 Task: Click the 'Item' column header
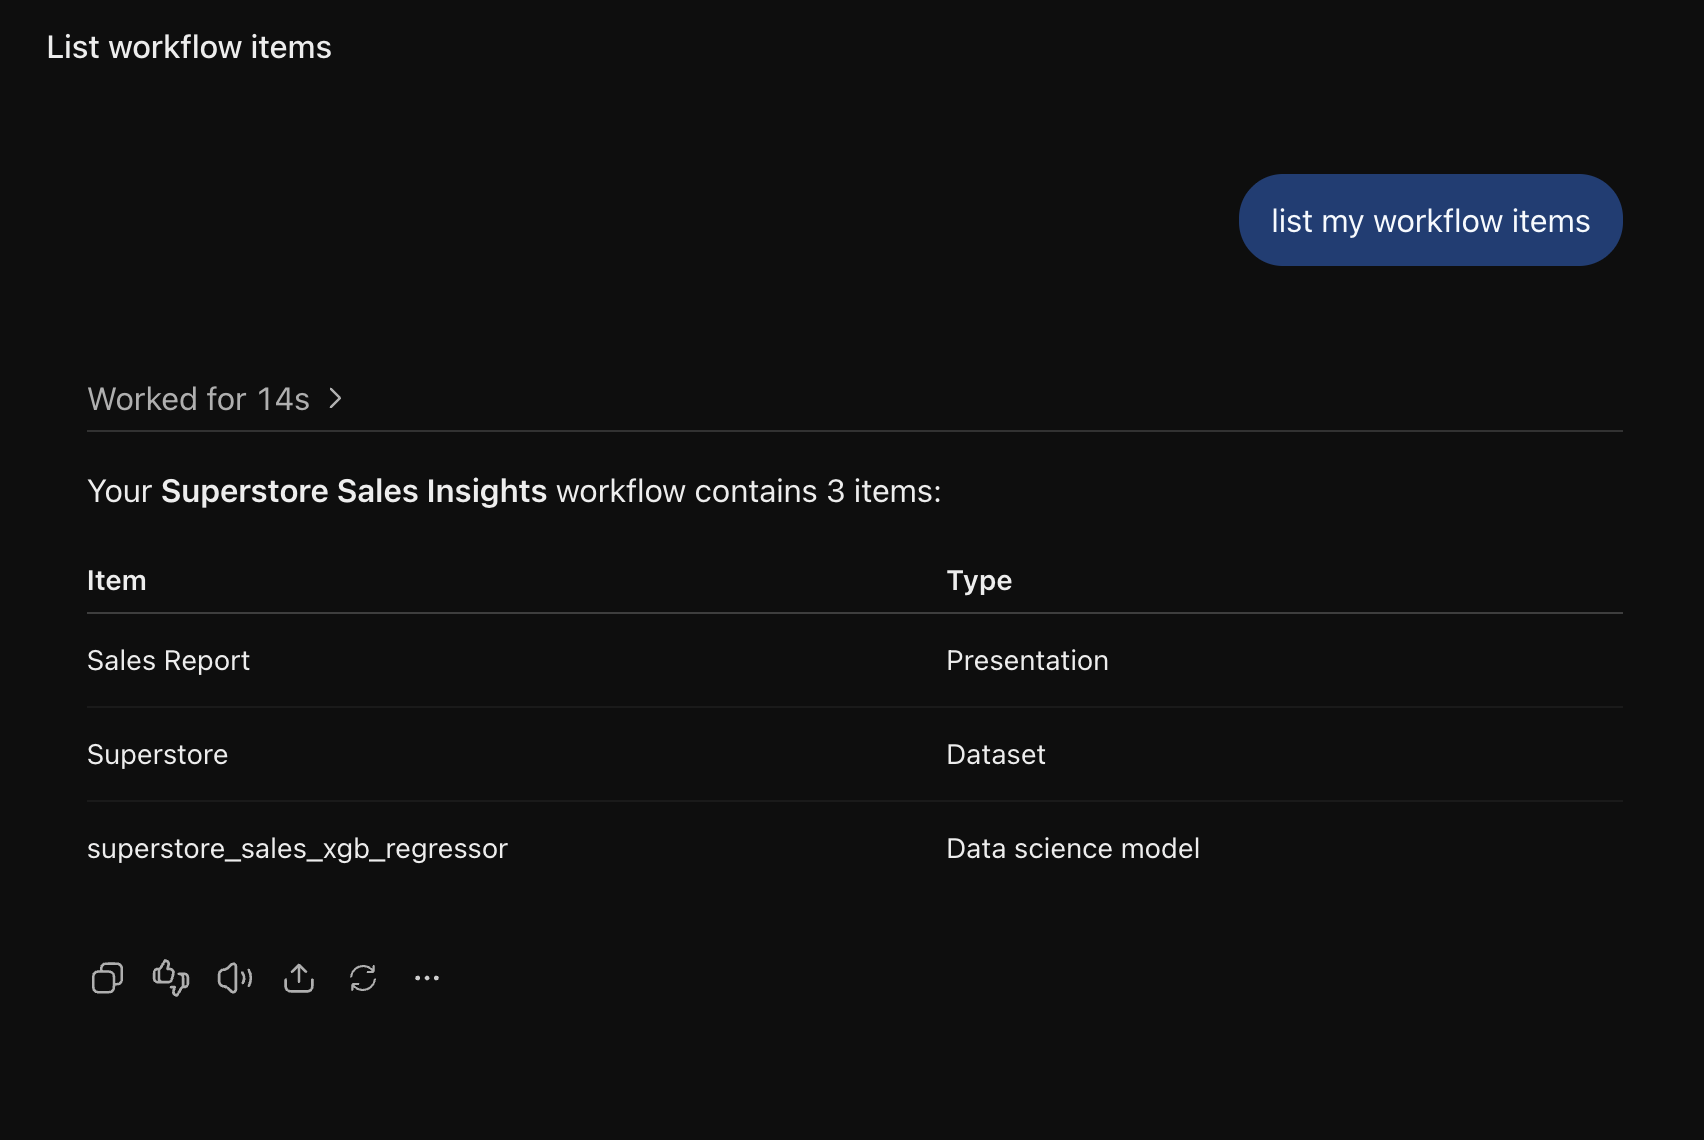click(116, 580)
